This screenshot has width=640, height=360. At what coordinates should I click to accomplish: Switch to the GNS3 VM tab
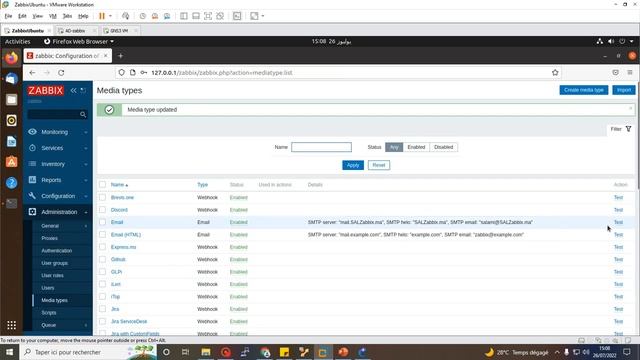[x=119, y=31]
